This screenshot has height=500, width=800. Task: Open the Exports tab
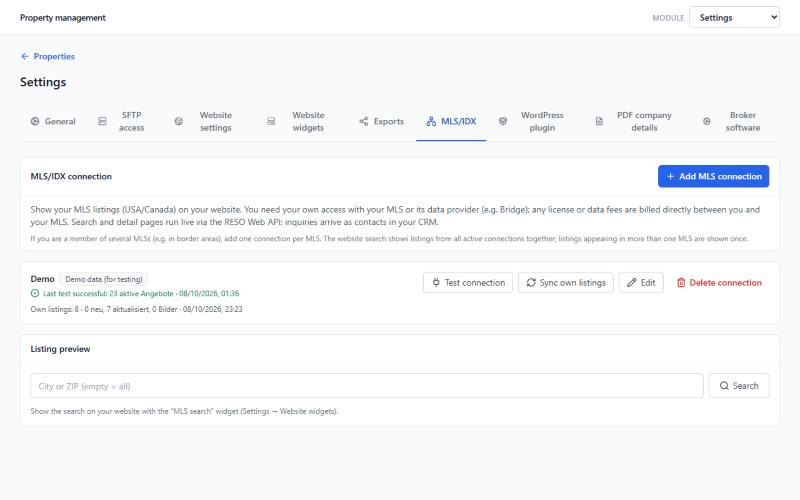[x=382, y=121]
